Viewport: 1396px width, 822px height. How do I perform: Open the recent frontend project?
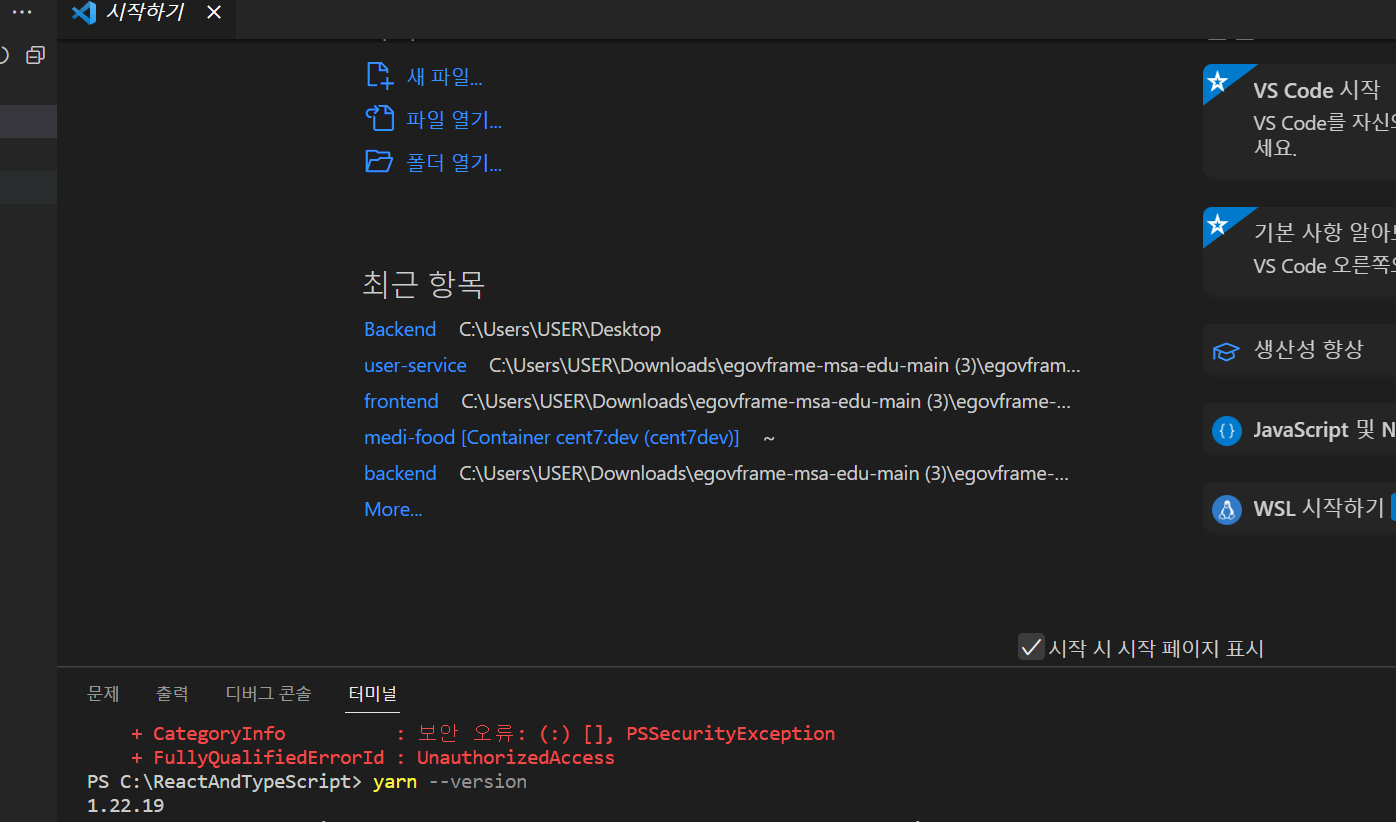(x=401, y=401)
